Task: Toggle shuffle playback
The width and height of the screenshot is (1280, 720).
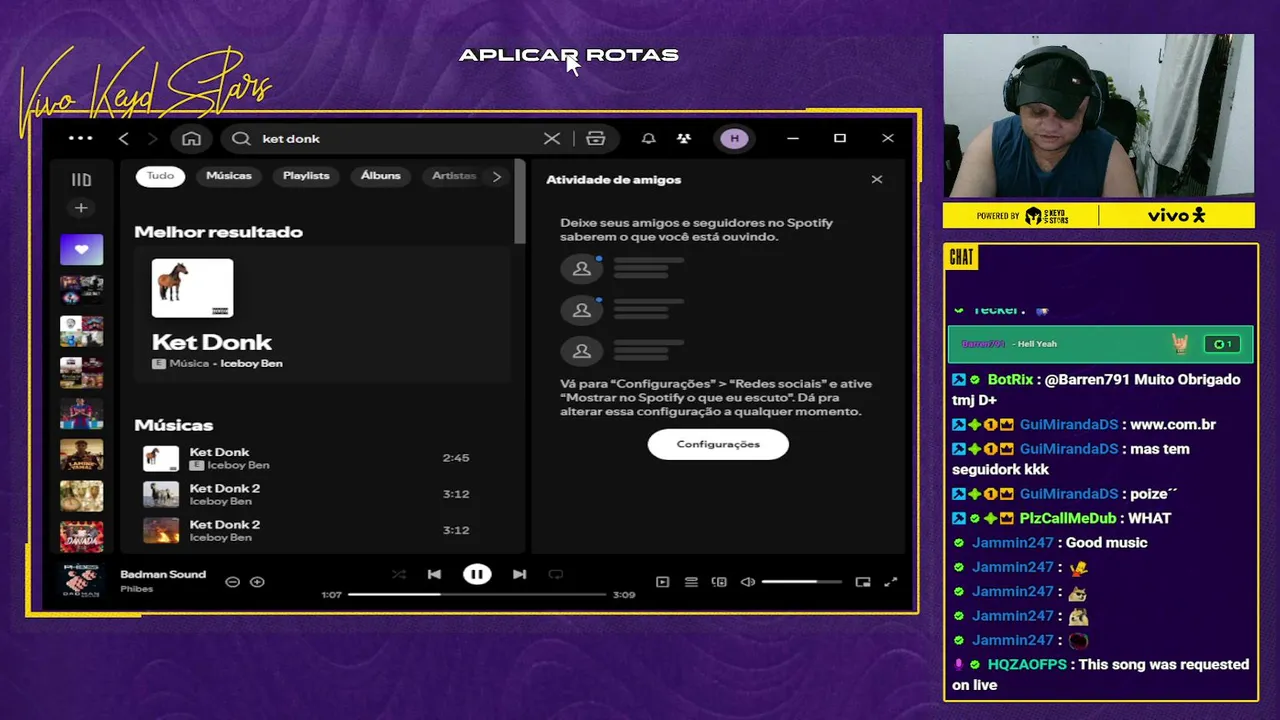Action: coord(399,574)
